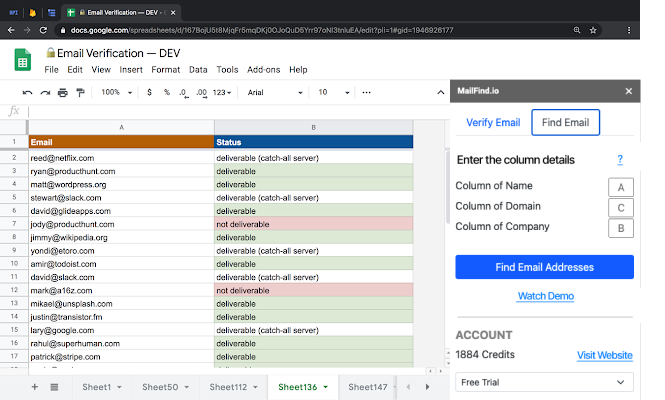
Task: Open the Chrome three-dot menu
Action: tap(629, 30)
